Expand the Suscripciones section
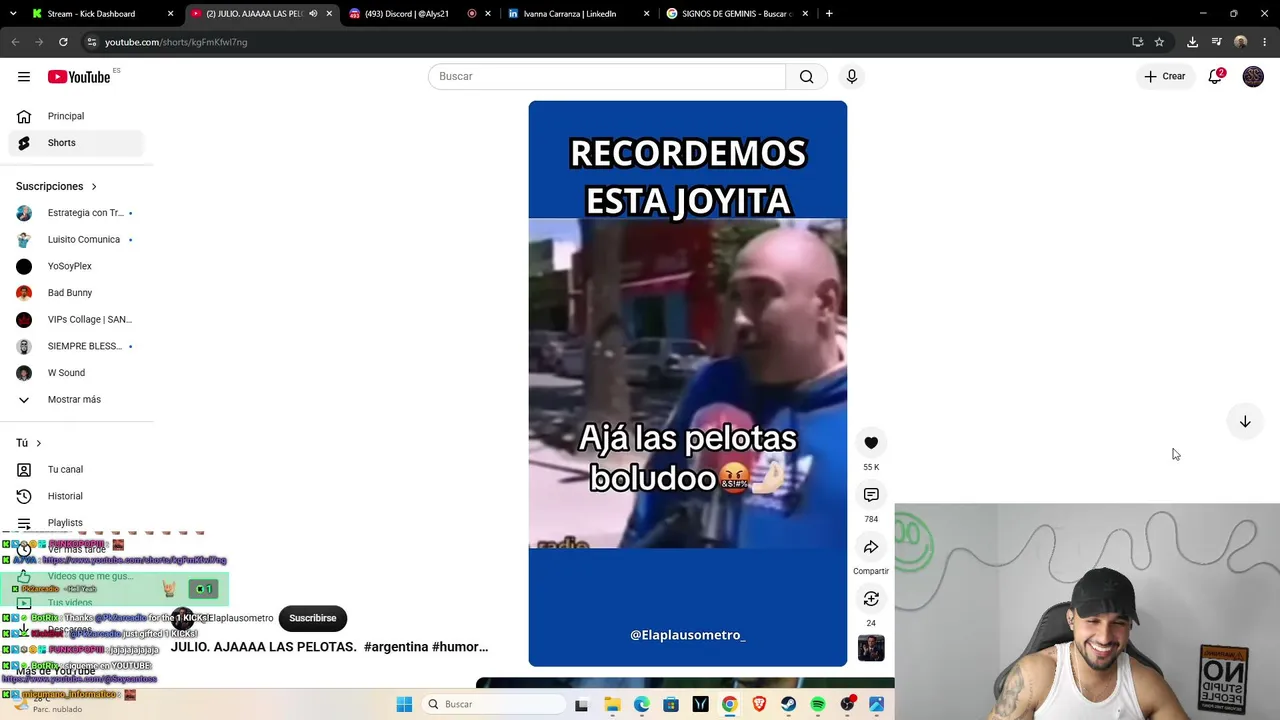 pos(56,186)
